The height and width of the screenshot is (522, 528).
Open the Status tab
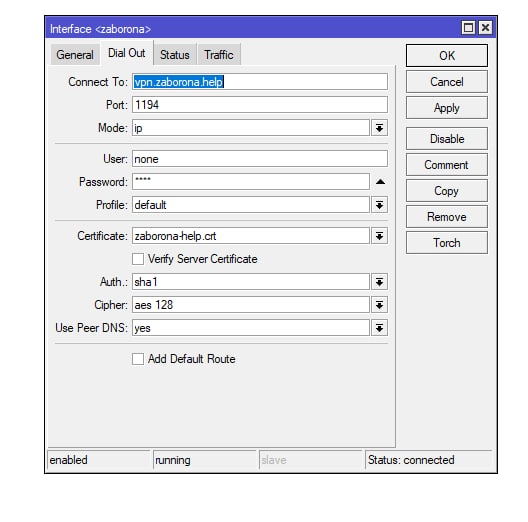pyautogui.click(x=174, y=55)
